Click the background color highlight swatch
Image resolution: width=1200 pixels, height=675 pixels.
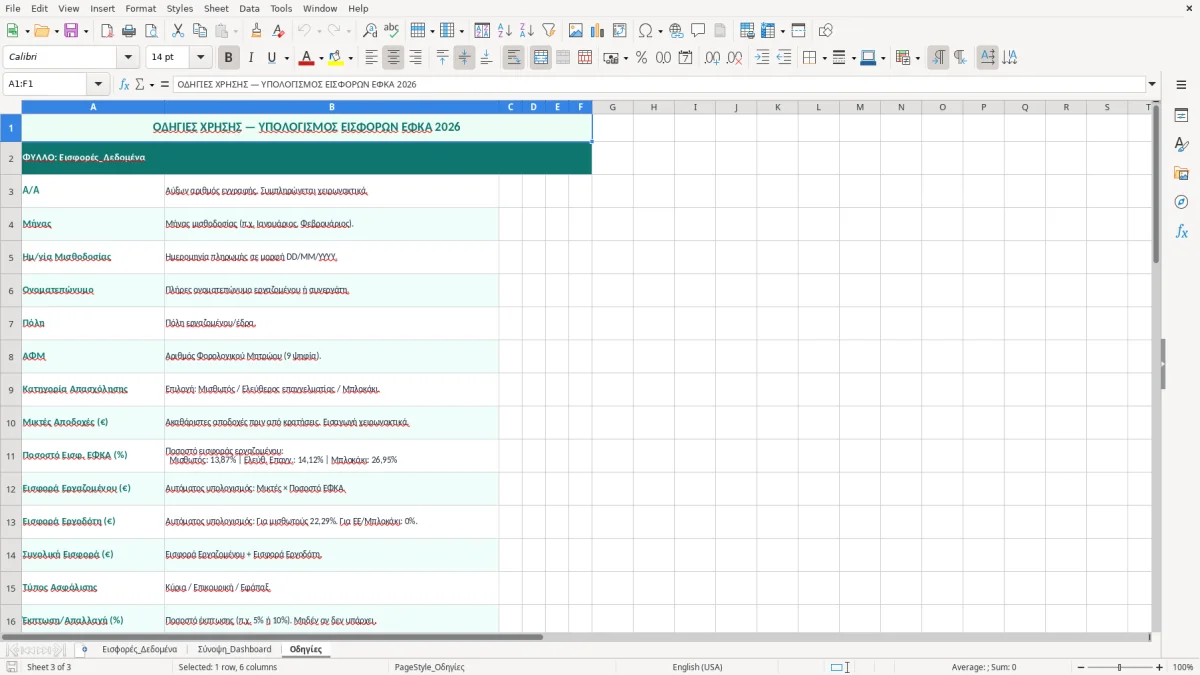click(335, 58)
